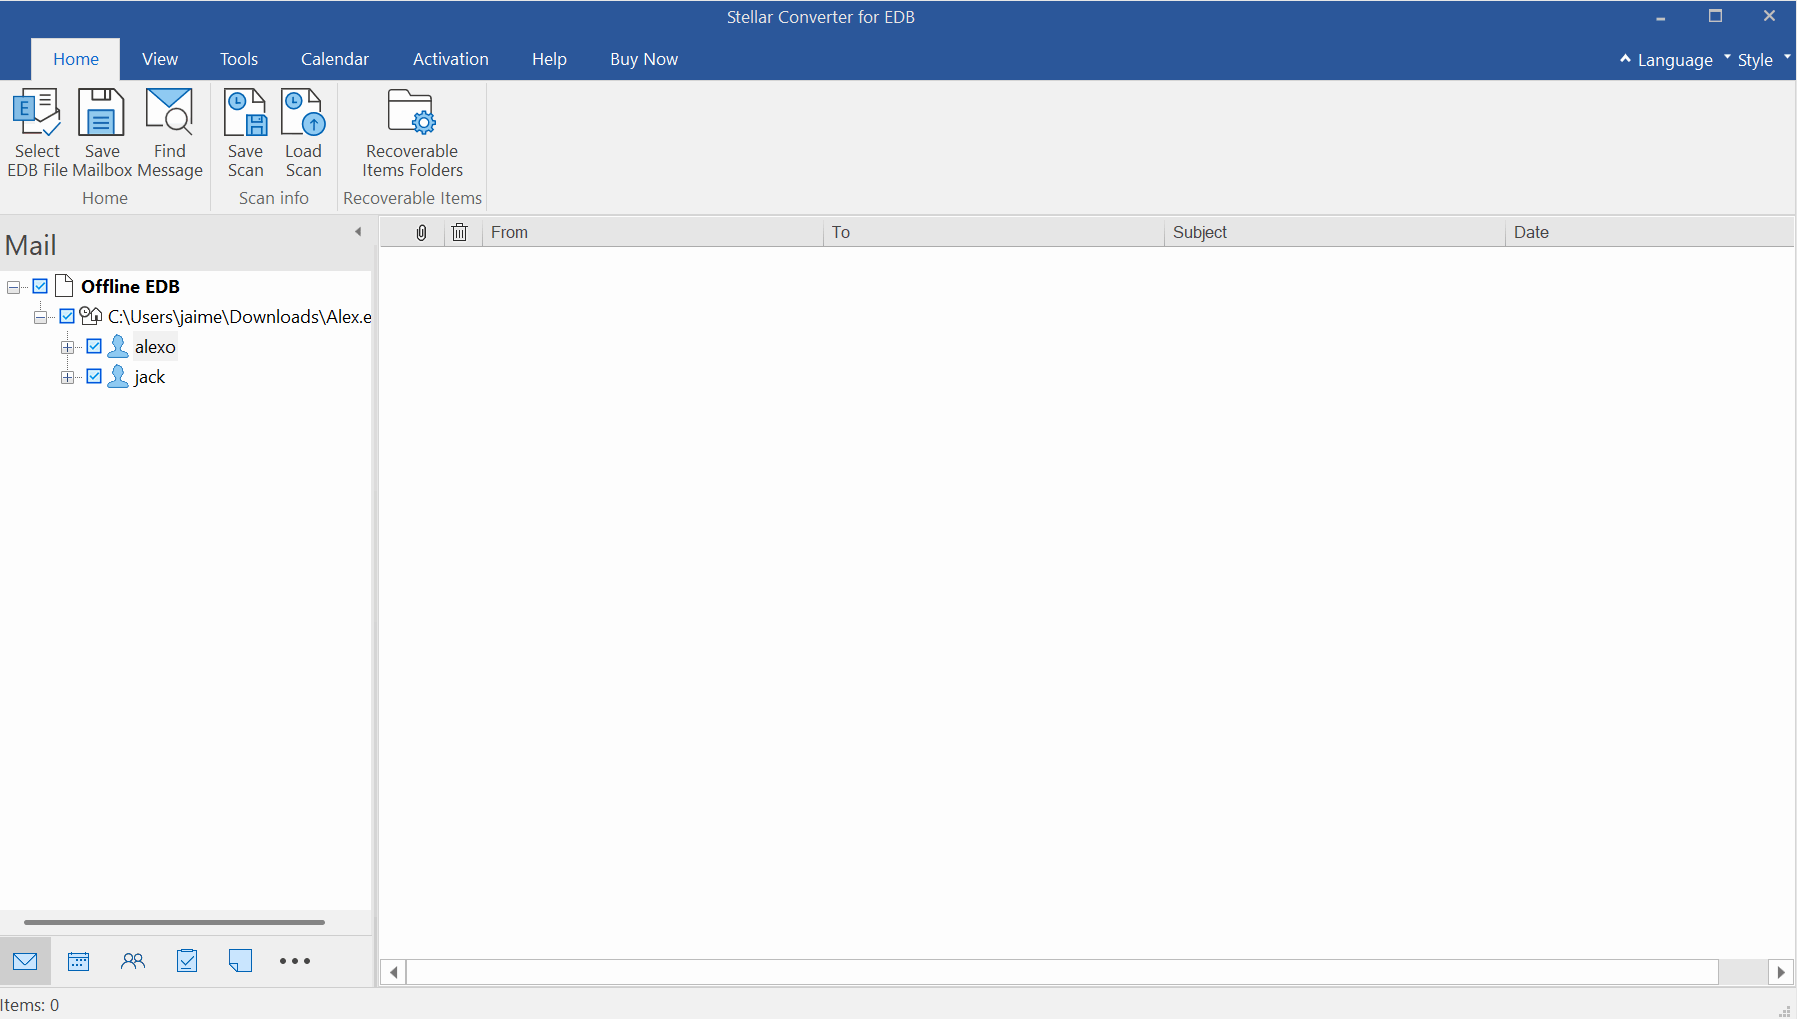The image size is (1797, 1019).
Task: Close the Stellar Converter for EDB window
Action: pos(1769,17)
